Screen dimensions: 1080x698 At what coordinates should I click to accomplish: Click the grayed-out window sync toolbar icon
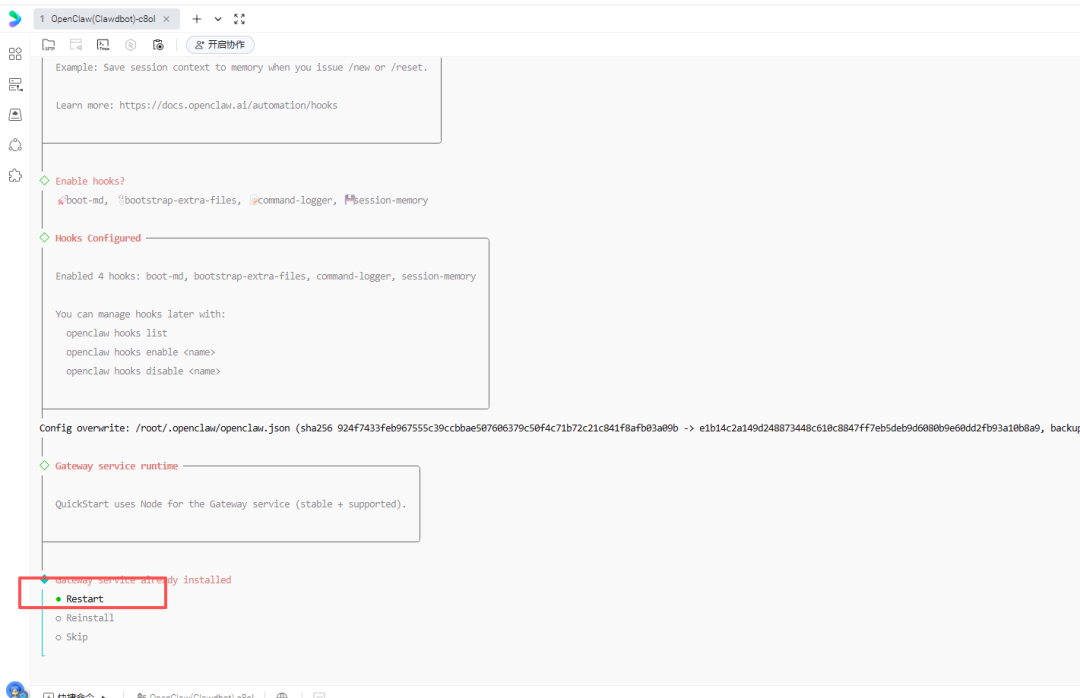pos(76,45)
